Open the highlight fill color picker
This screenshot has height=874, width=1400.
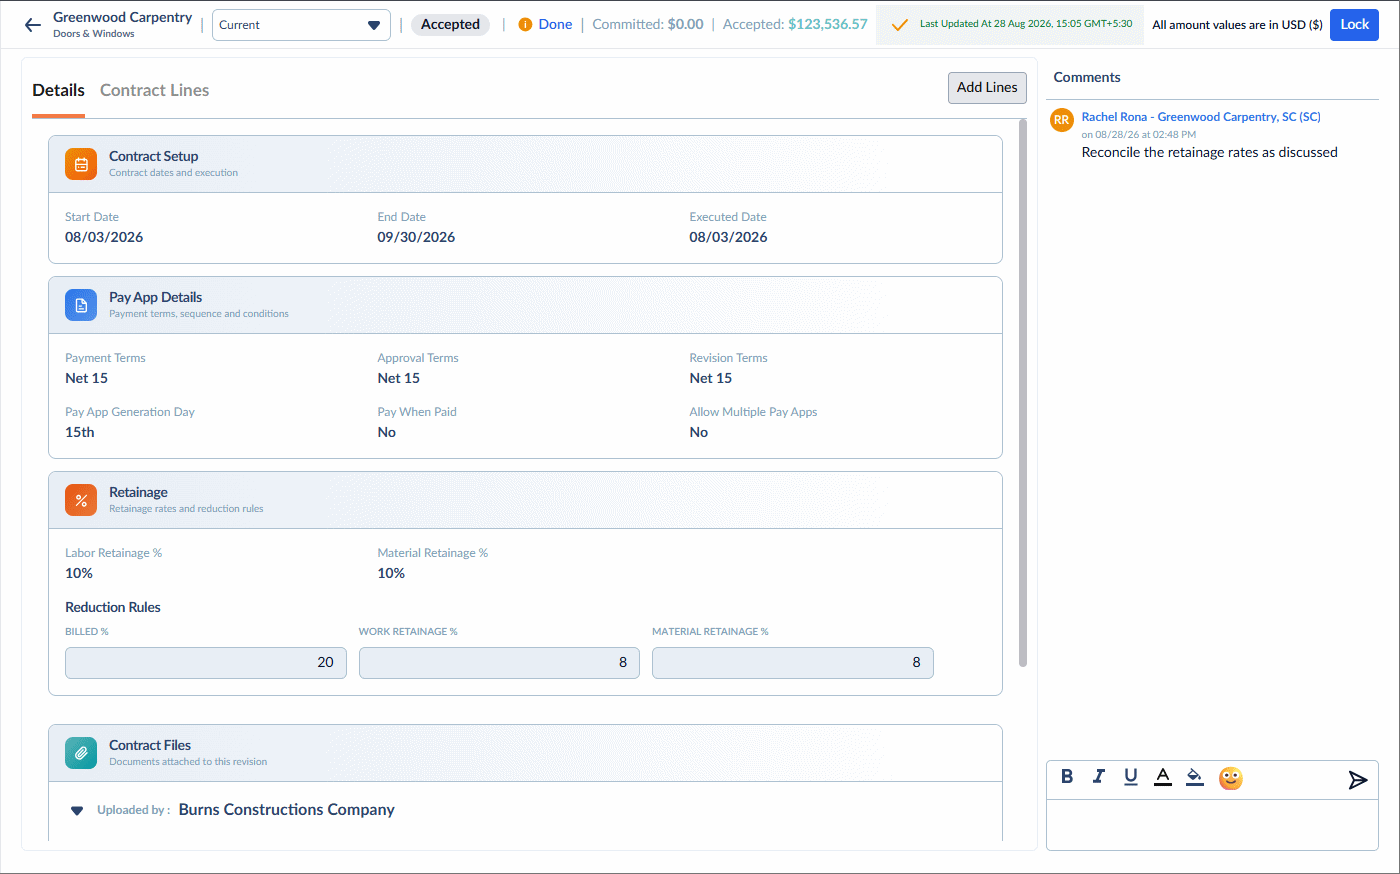[x=1195, y=777]
